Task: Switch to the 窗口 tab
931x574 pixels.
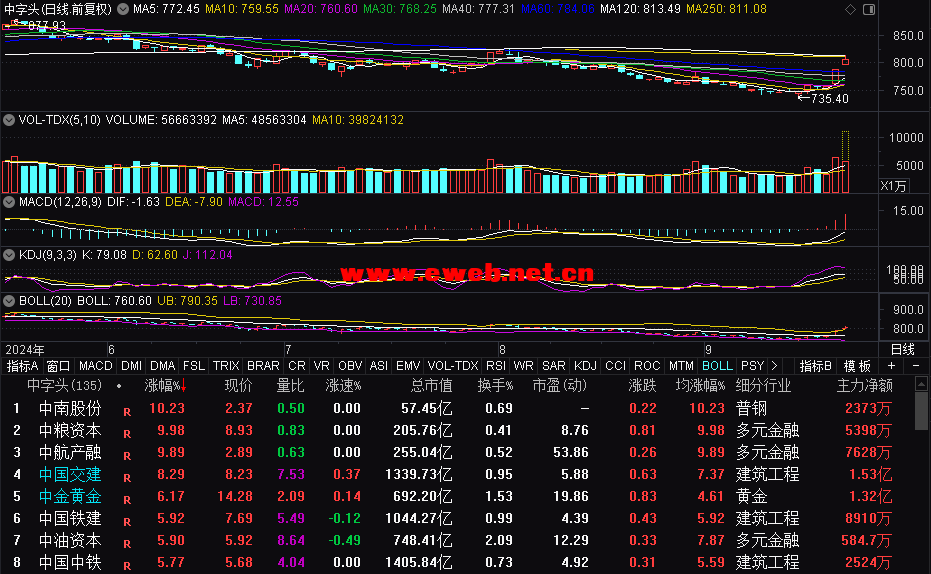Action: [x=58, y=366]
